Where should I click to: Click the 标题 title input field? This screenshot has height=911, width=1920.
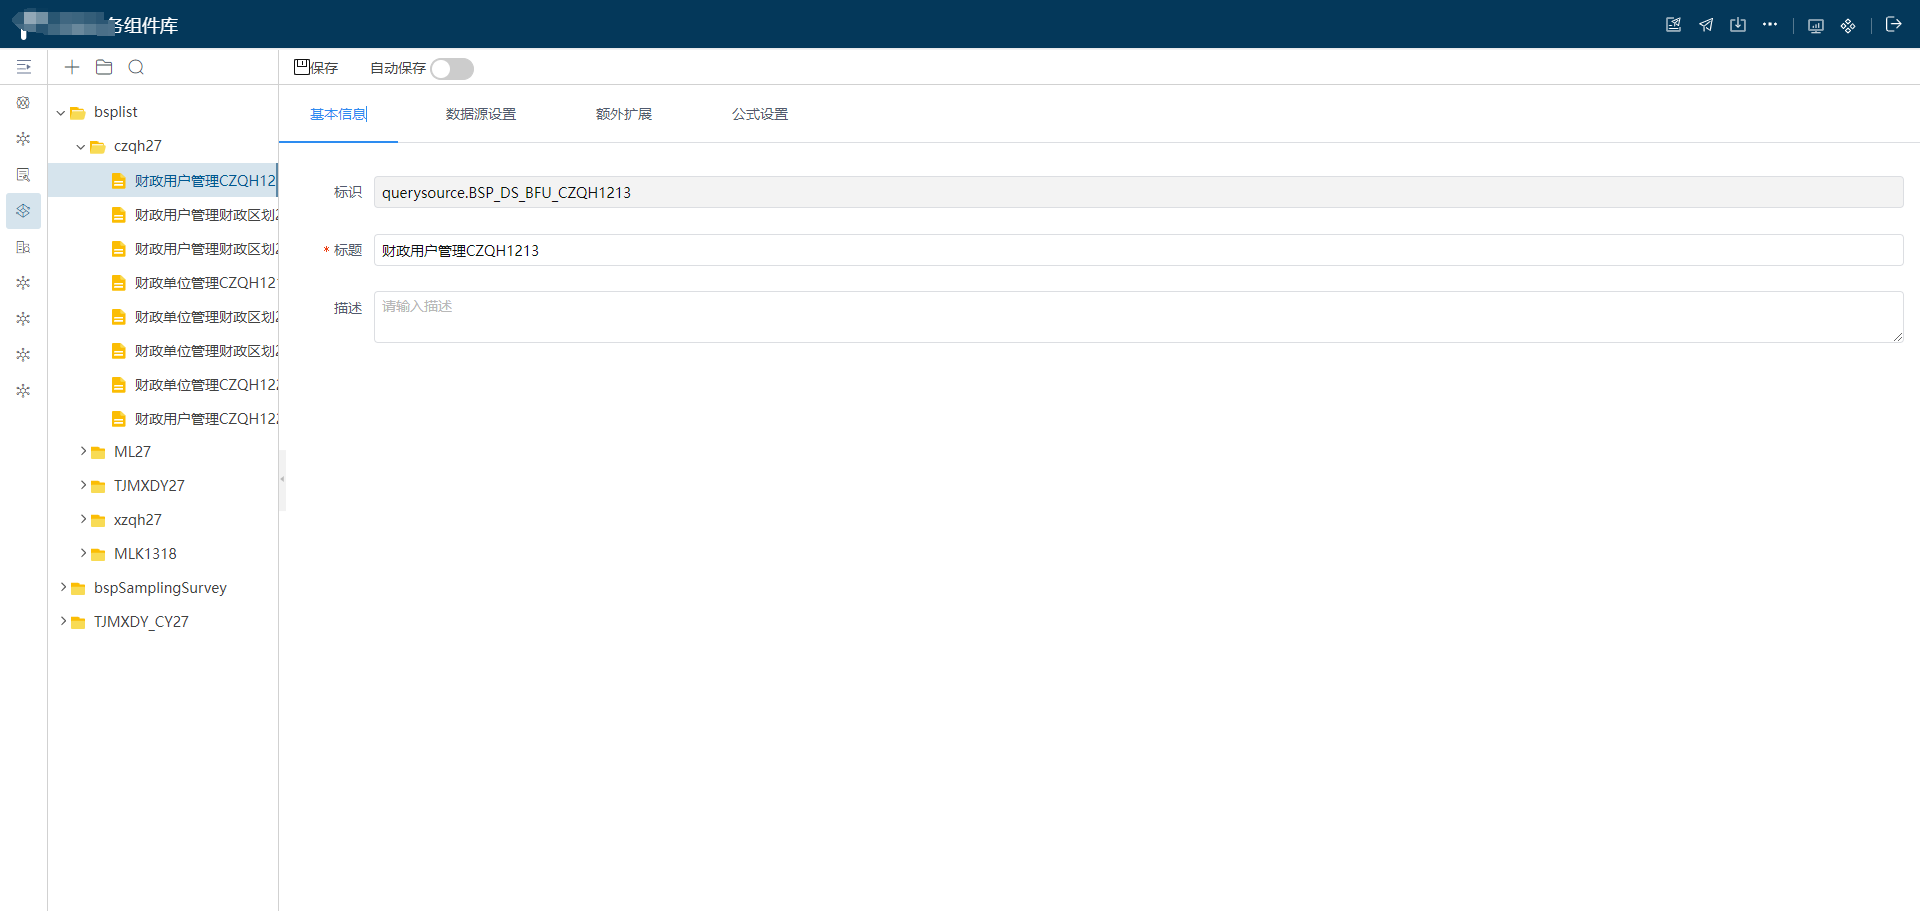click(x=1138, y=250)
